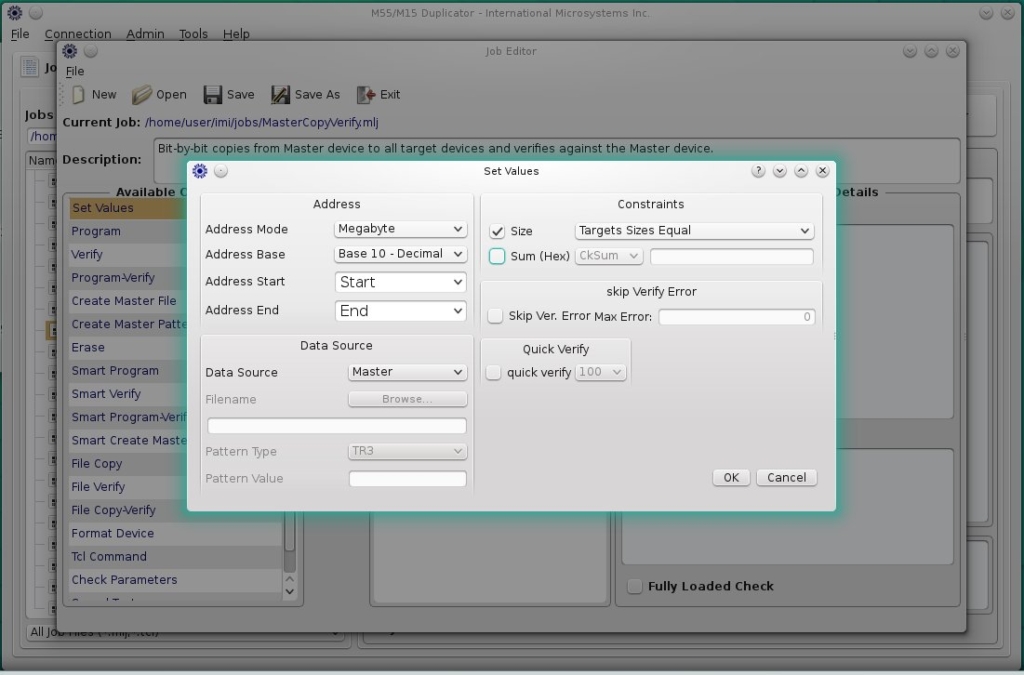Open the Data Source dropdown
Viewport: 1024px width, 675px height.
click(407, 371)
